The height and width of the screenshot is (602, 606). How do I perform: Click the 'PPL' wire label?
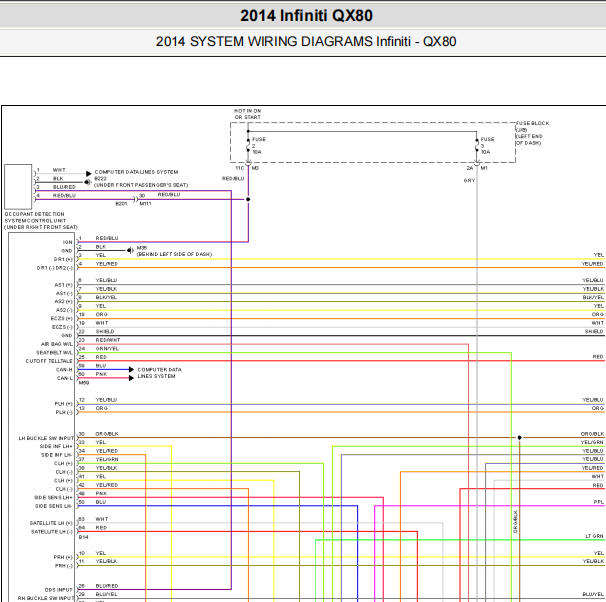pyautogui.click(x=598, y=502)
